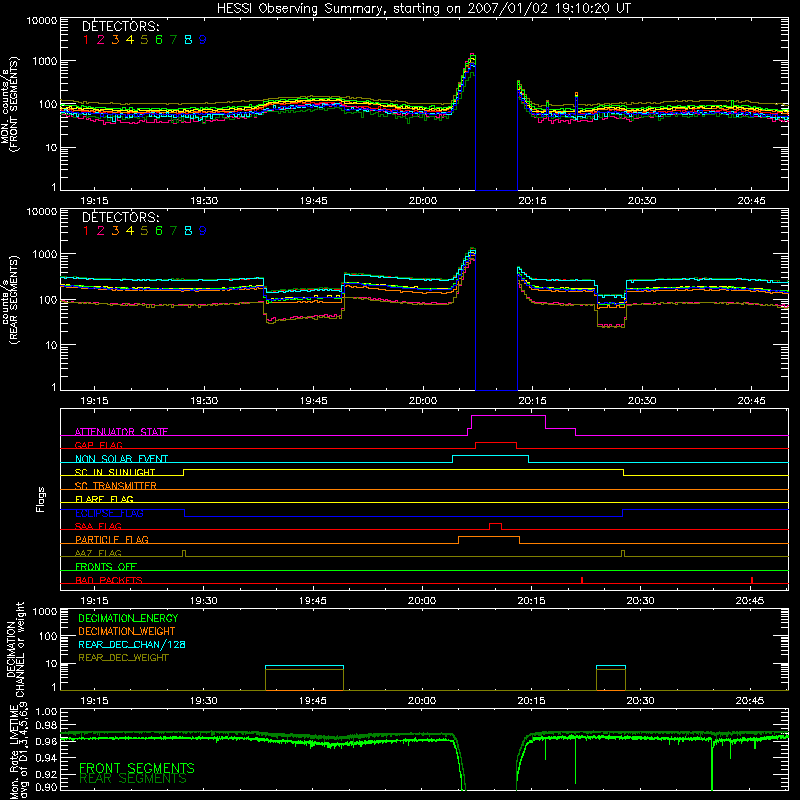The image size is (800, 800).
Task: Click the SC_TRANSMITTER flag label
Action: 116,485
